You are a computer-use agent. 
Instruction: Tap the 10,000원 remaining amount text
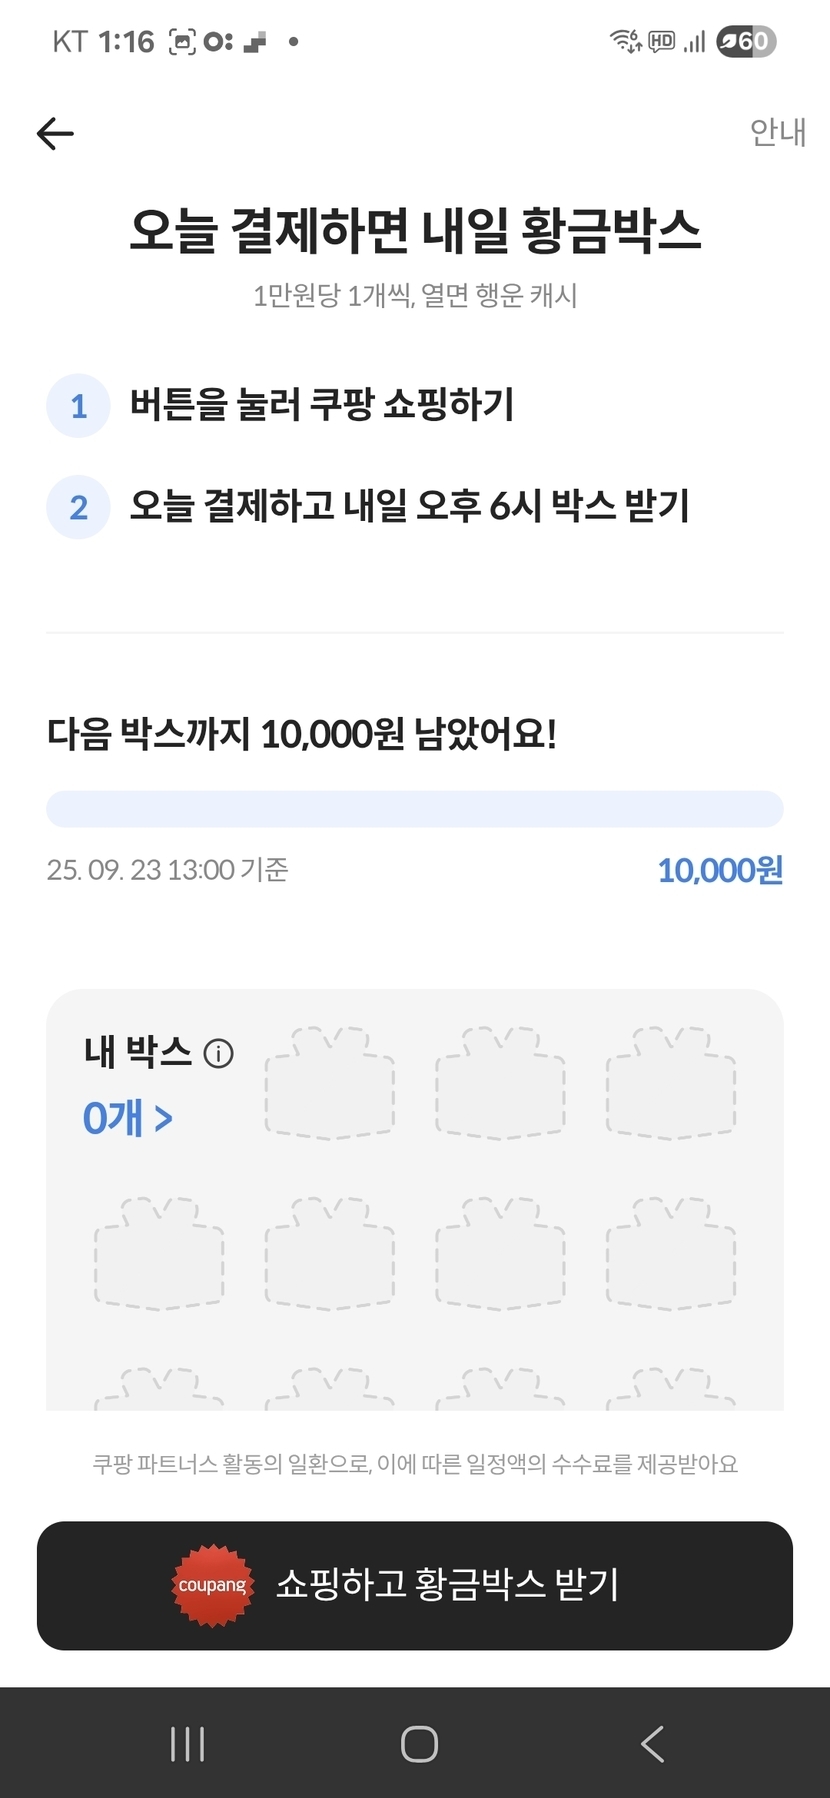719,870
